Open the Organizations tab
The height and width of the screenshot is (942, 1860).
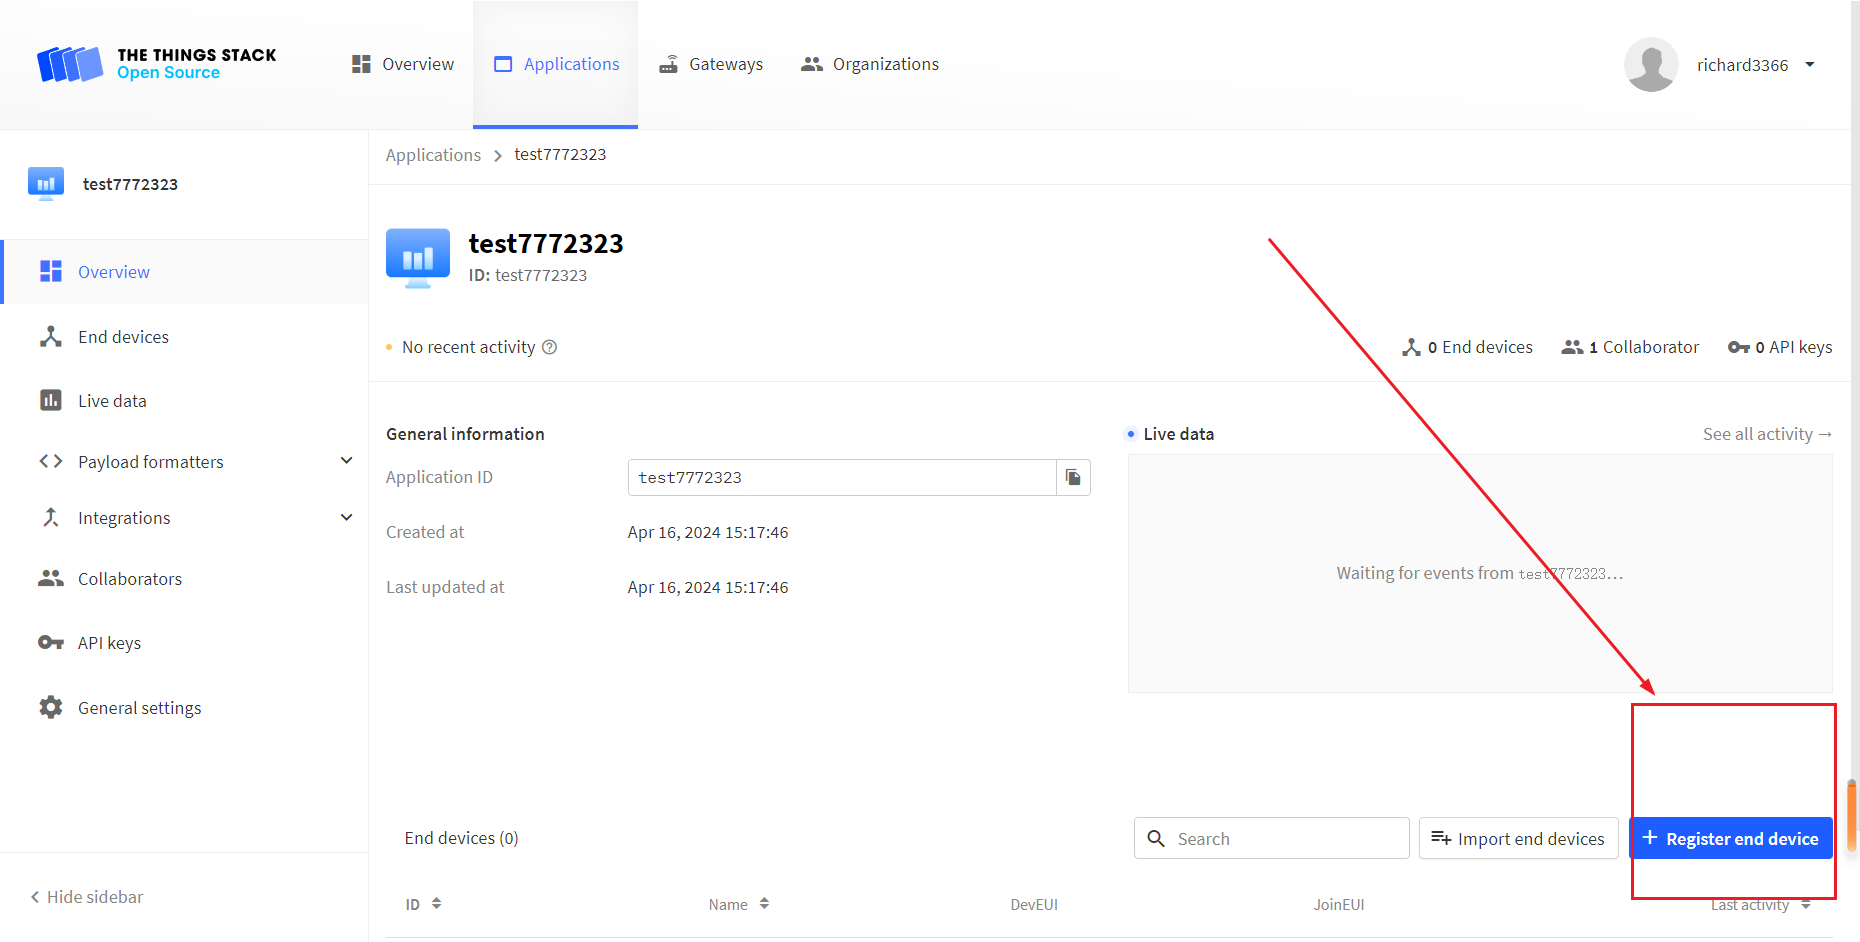pos(870,64)
